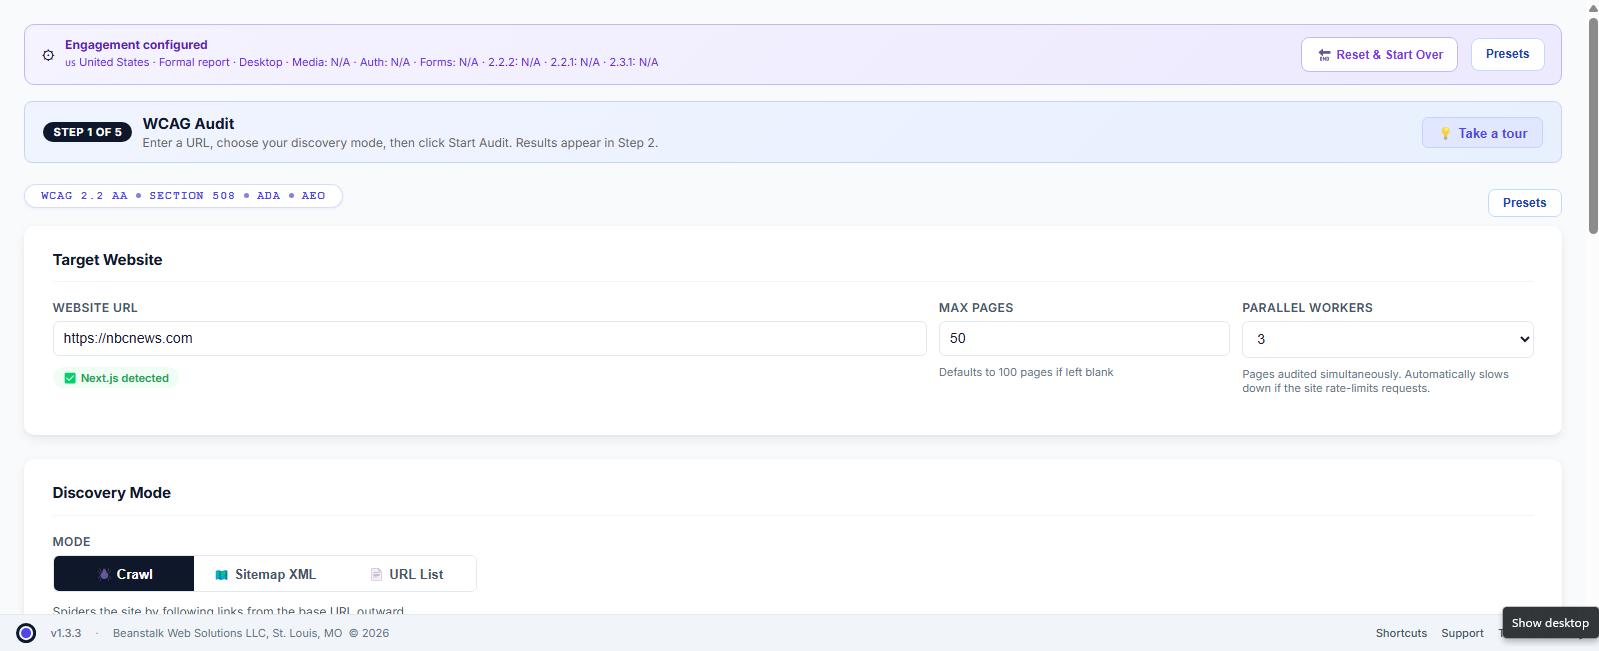Click the scrollbar's up arrow
Viewport: 1599px width, 651px height.
pyautogui.click(x=1593, y=8)
